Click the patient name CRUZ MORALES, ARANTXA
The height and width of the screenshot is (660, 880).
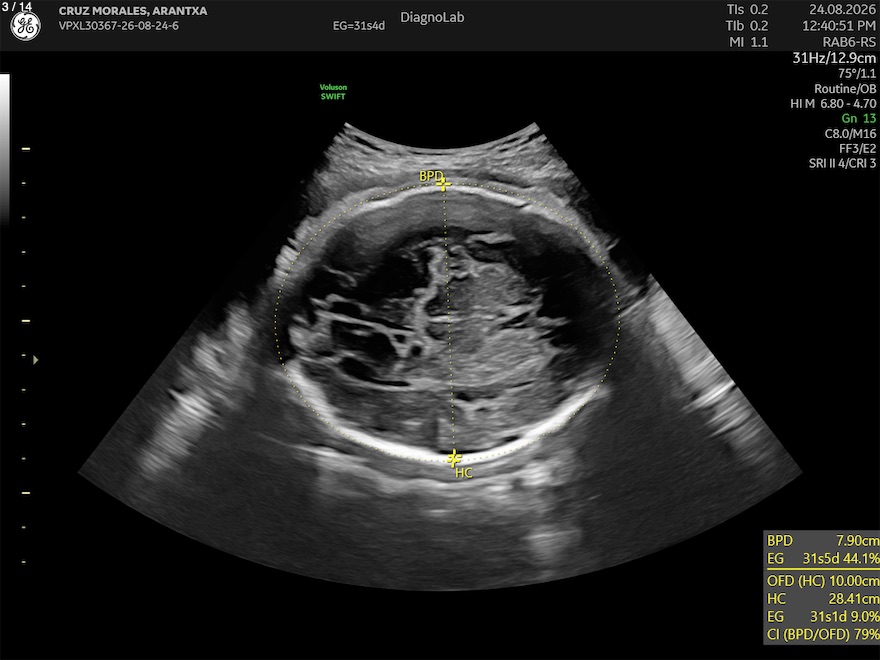pos(133,11)
